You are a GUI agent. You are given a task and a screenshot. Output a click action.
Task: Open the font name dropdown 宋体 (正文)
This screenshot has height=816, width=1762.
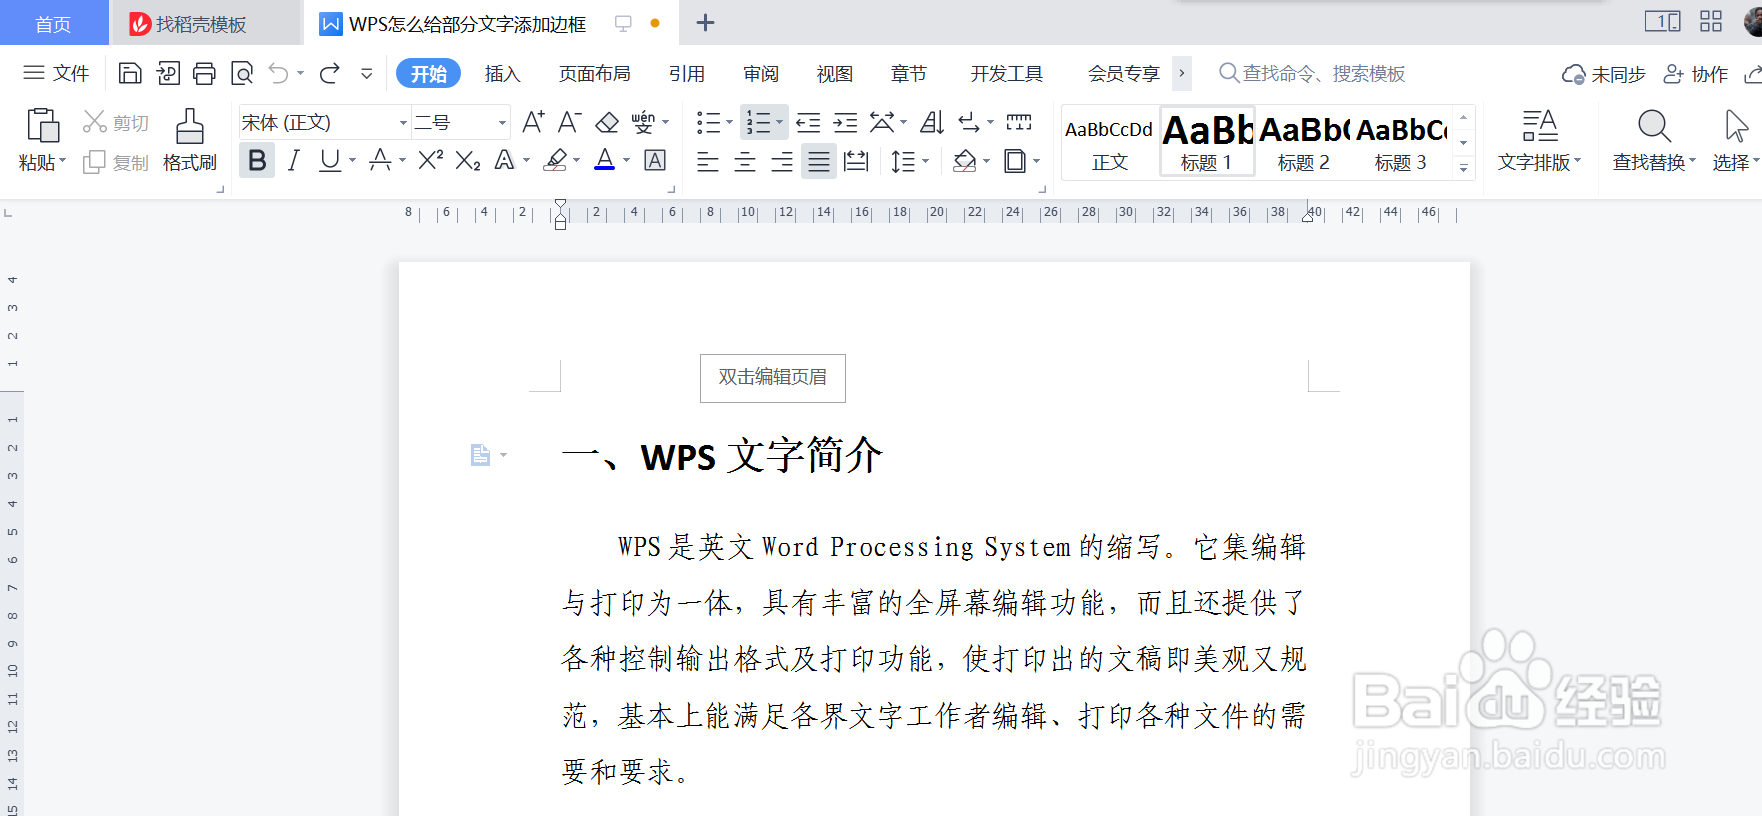(x=403, y=123)
